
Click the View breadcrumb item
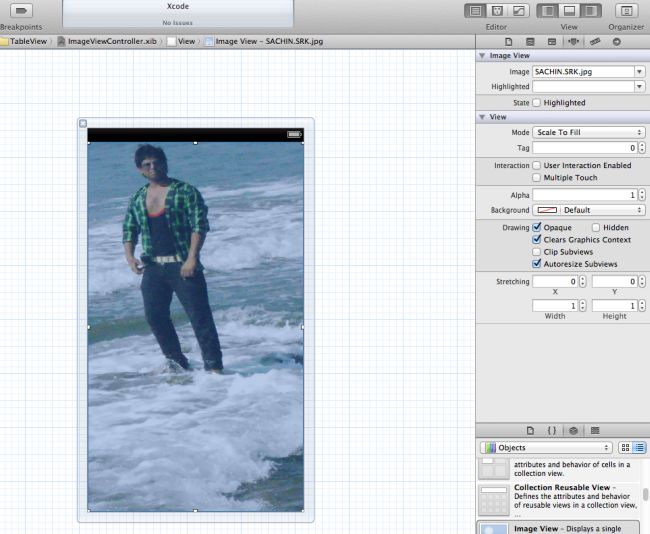pos(181,41)
